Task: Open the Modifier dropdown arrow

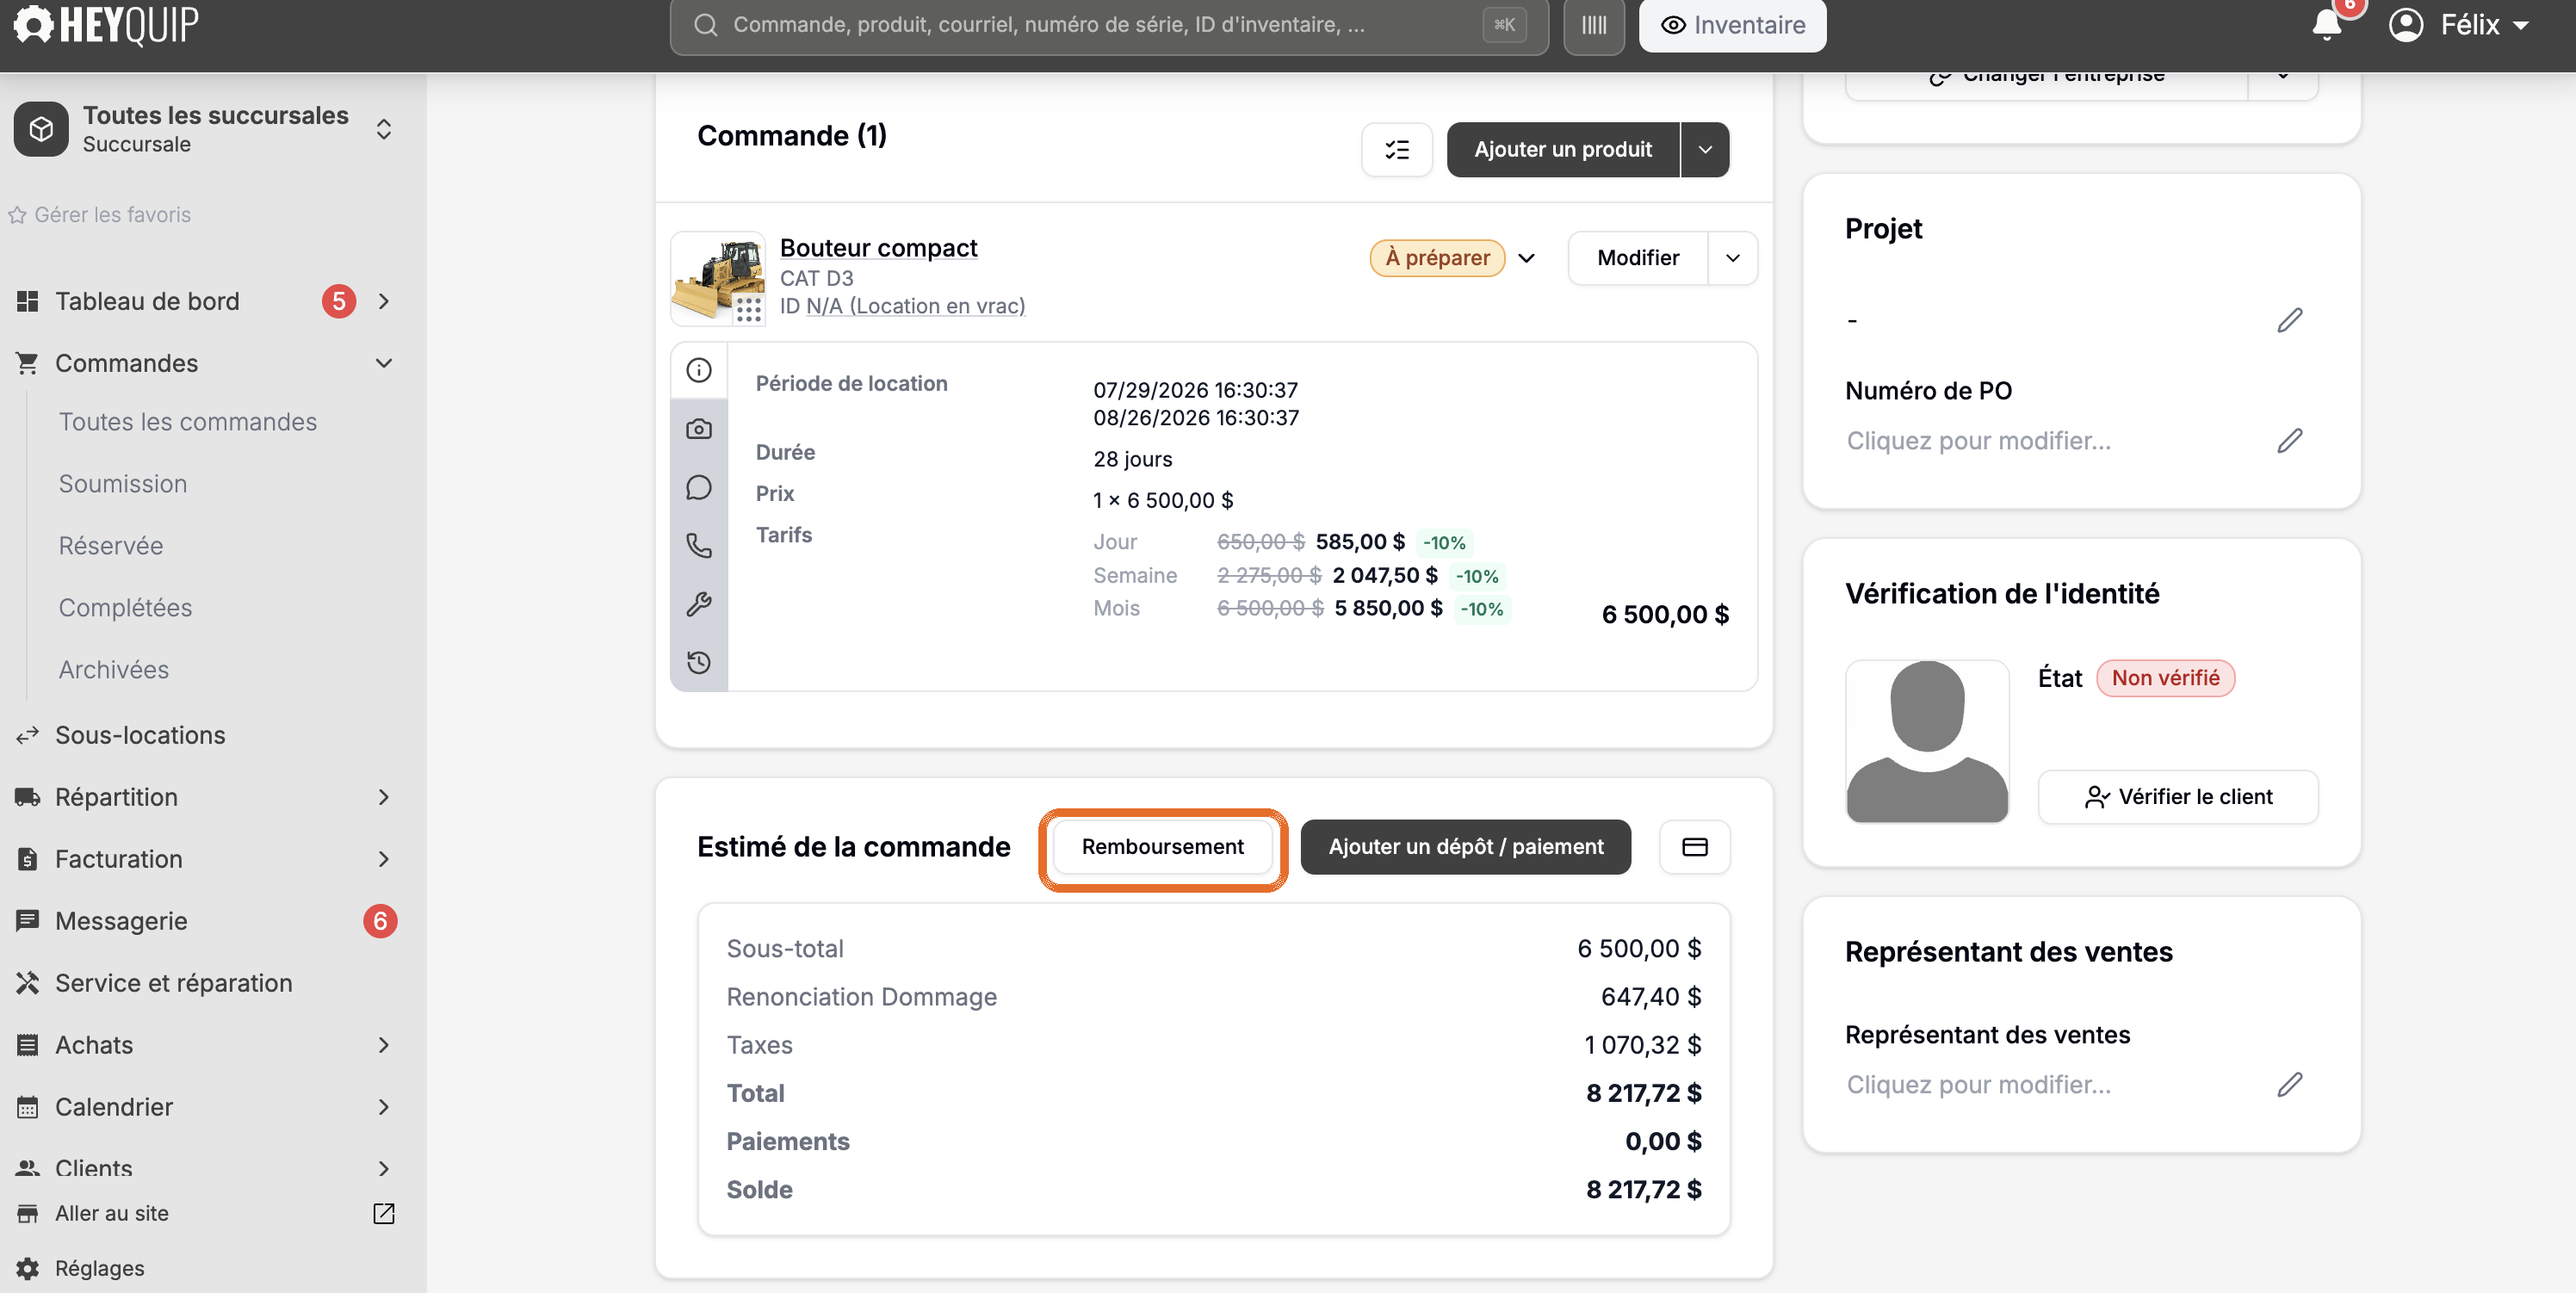Action: pyautogui.click(x=1733, y=258)
